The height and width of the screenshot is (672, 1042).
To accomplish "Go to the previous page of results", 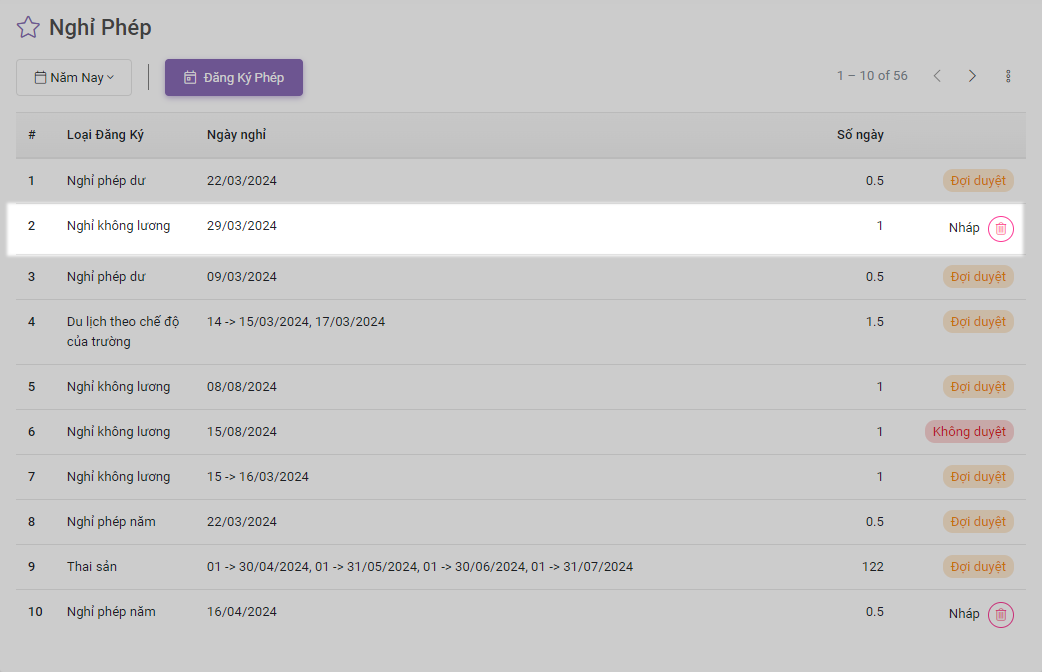I will point(937,76).
